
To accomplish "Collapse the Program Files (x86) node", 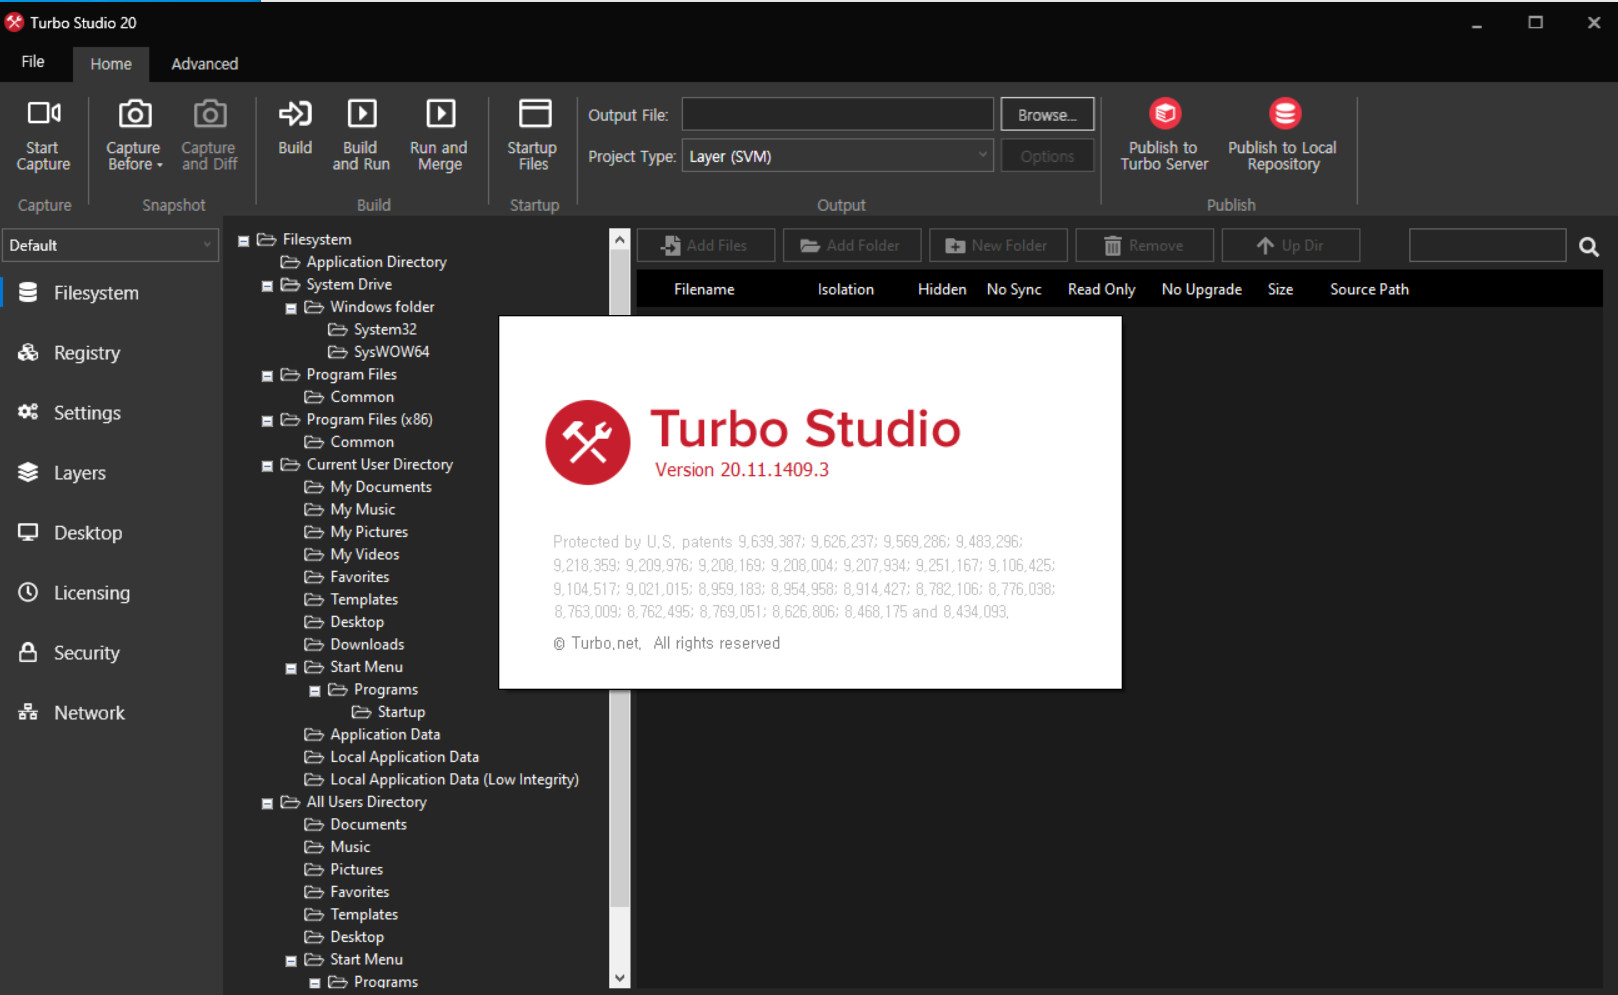I will click(x=267, y=421).
